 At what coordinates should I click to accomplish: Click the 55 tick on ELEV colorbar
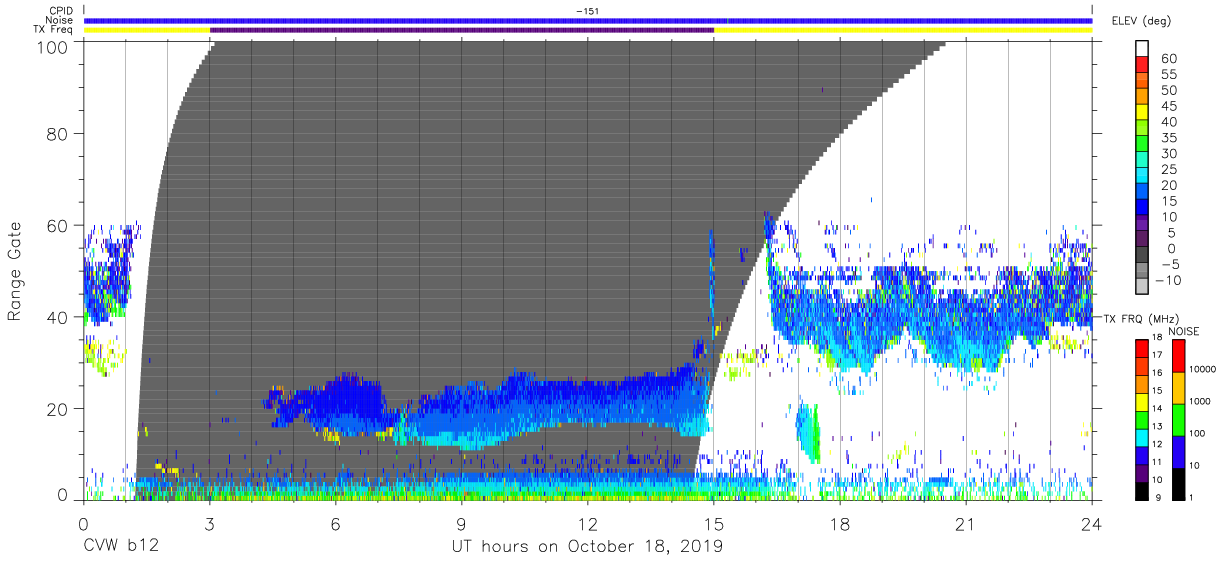coord(1168,75)
